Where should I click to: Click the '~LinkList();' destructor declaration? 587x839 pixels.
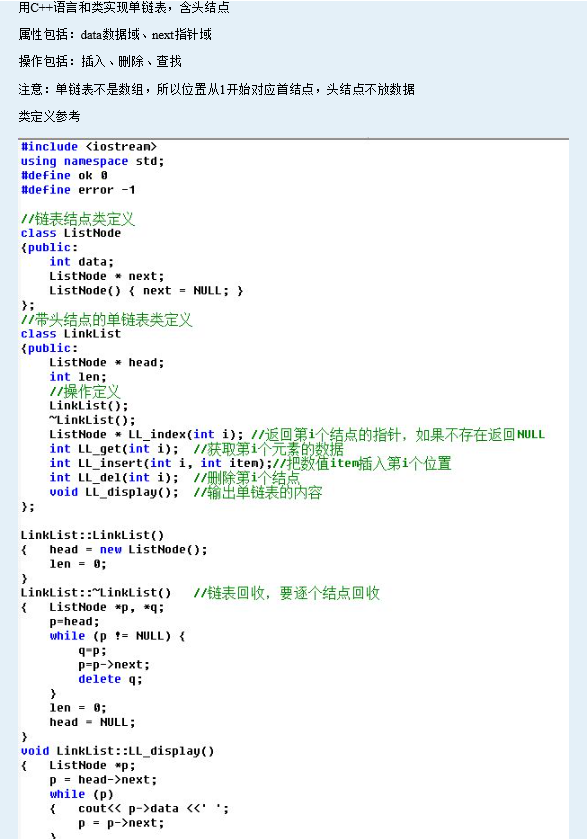[92, 421]
